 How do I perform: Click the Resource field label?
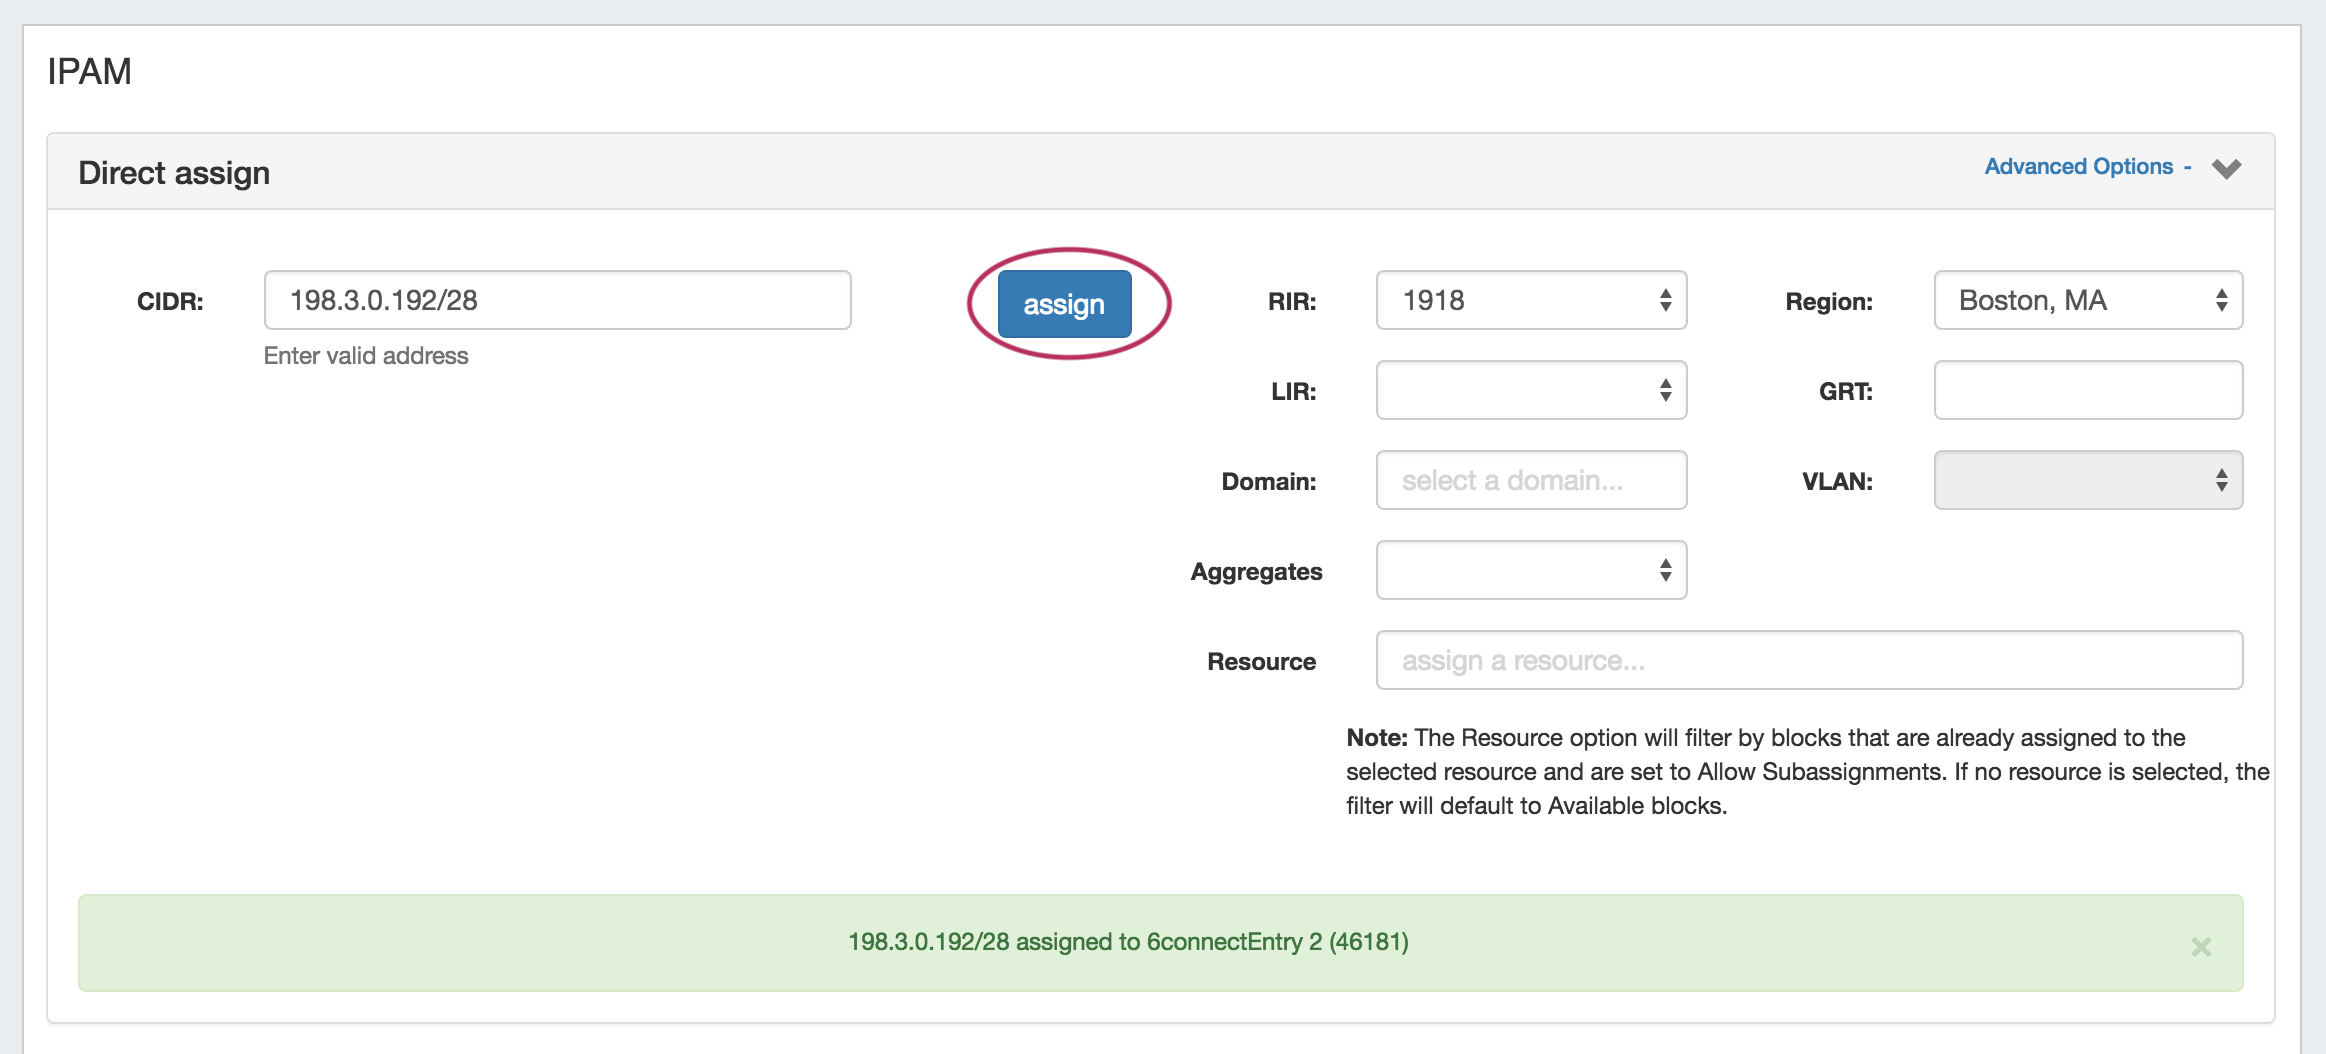point(1261,662)
